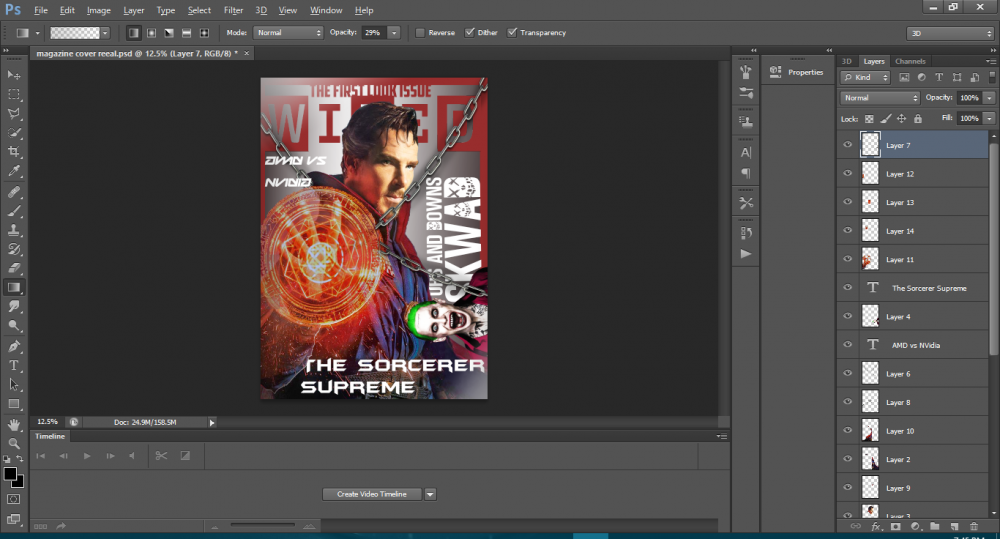Open the File menu

coord(41,10)
